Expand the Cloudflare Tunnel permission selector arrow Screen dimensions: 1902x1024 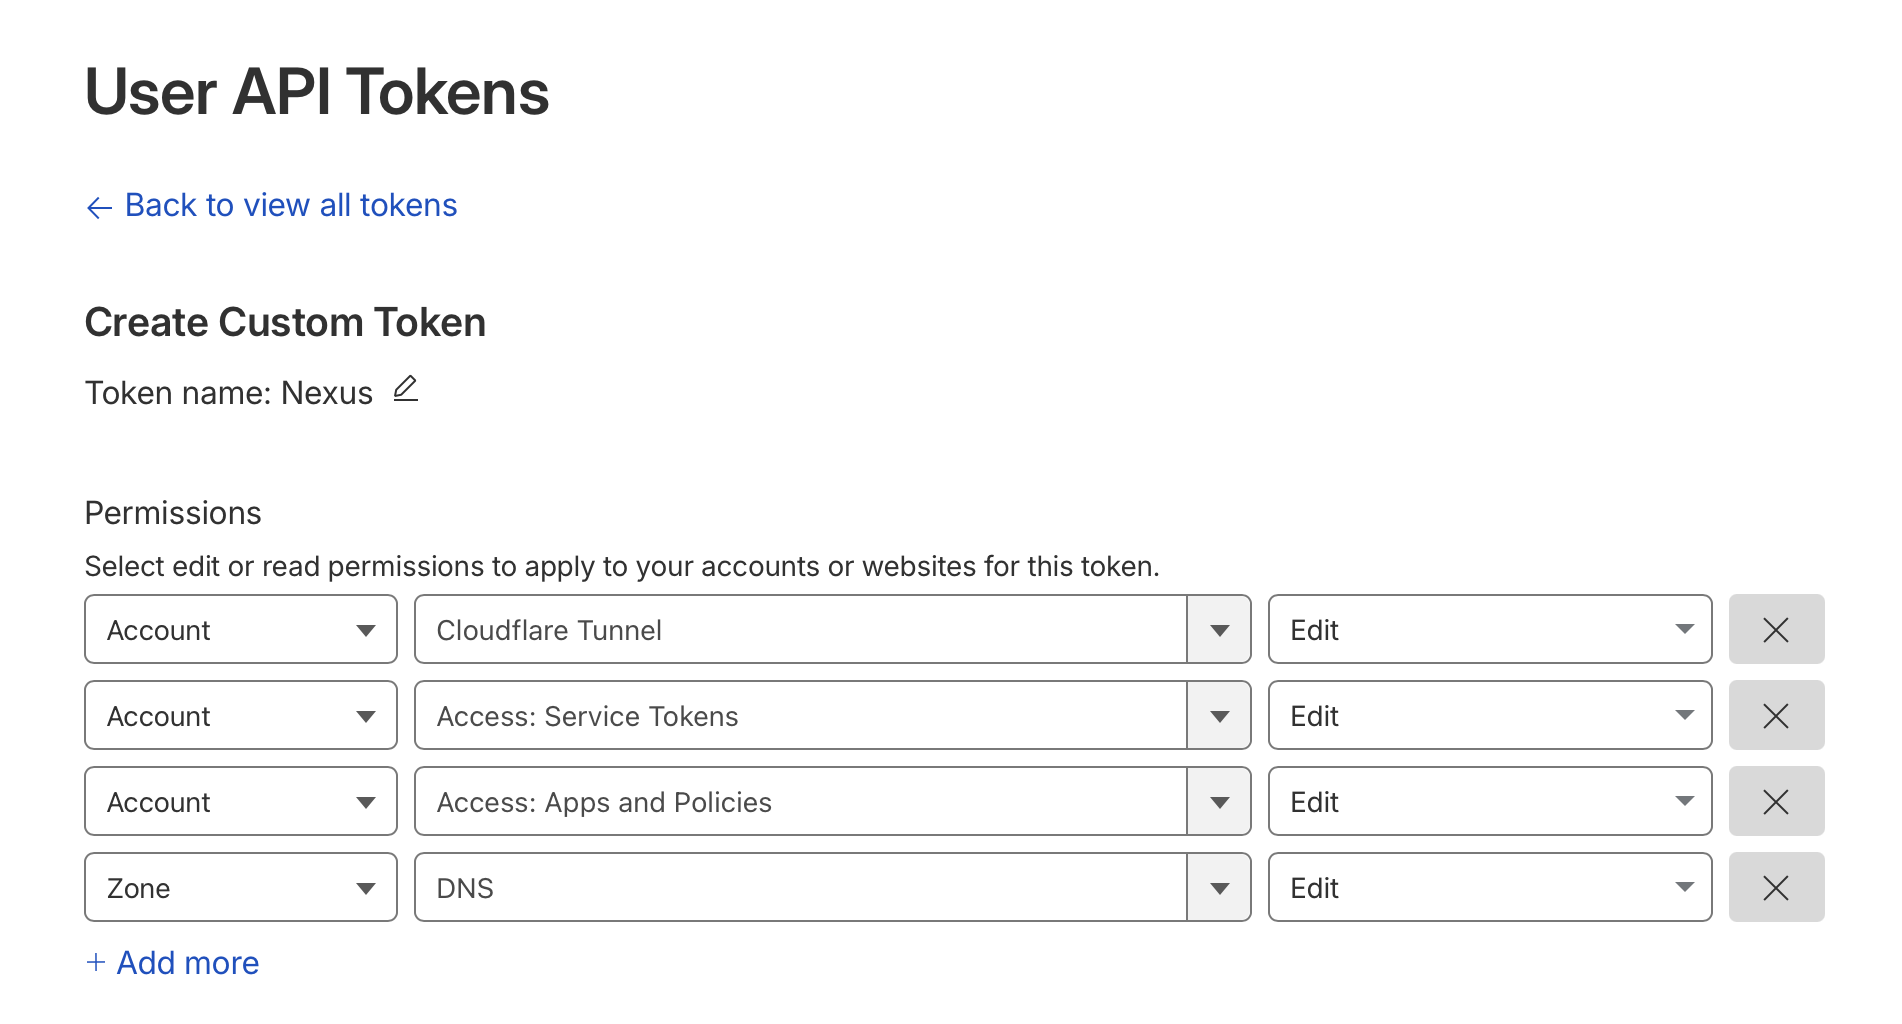coord(1218,630)
